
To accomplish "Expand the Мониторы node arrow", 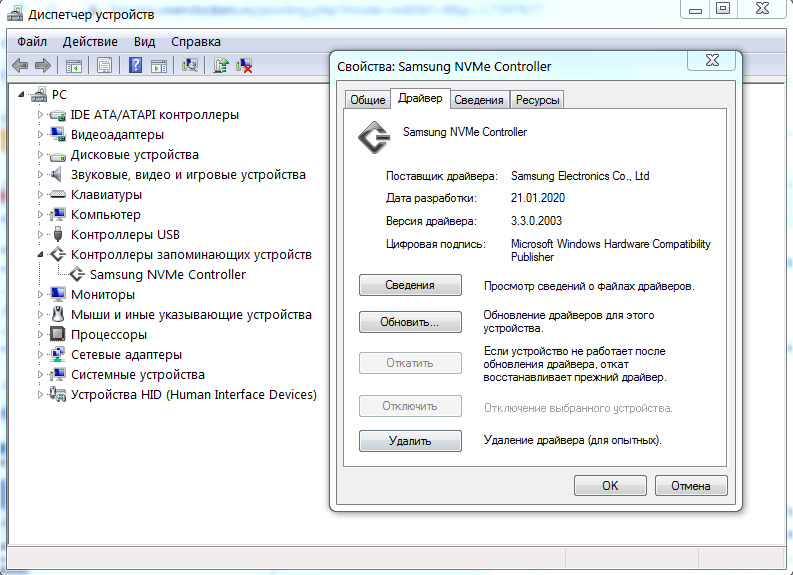I will [40, 294].
